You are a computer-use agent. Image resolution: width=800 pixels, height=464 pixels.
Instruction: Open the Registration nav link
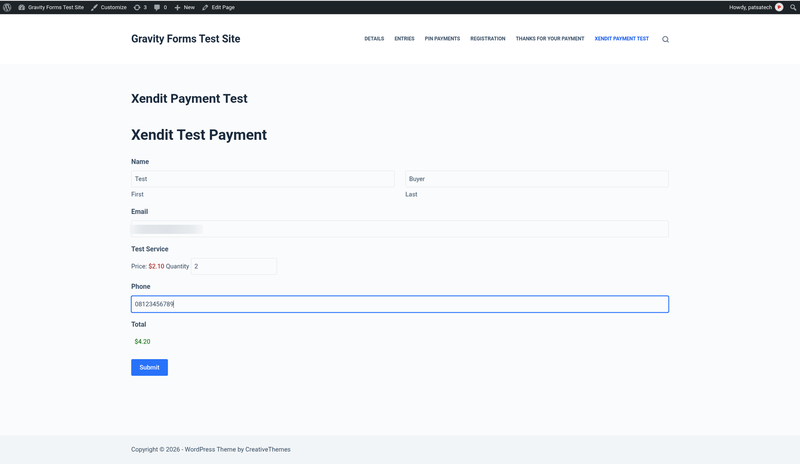click(x=488, y=39)
